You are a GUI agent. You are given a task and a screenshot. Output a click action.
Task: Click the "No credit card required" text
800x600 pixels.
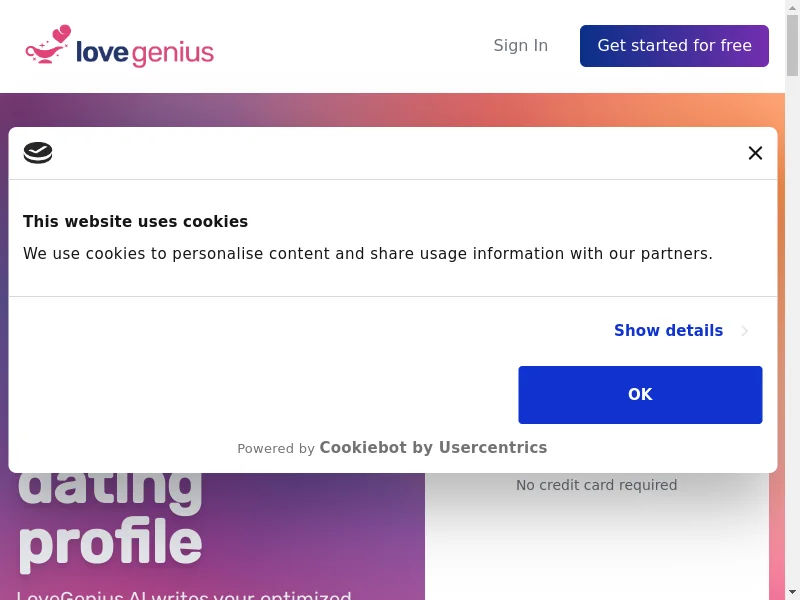(596, 485)
